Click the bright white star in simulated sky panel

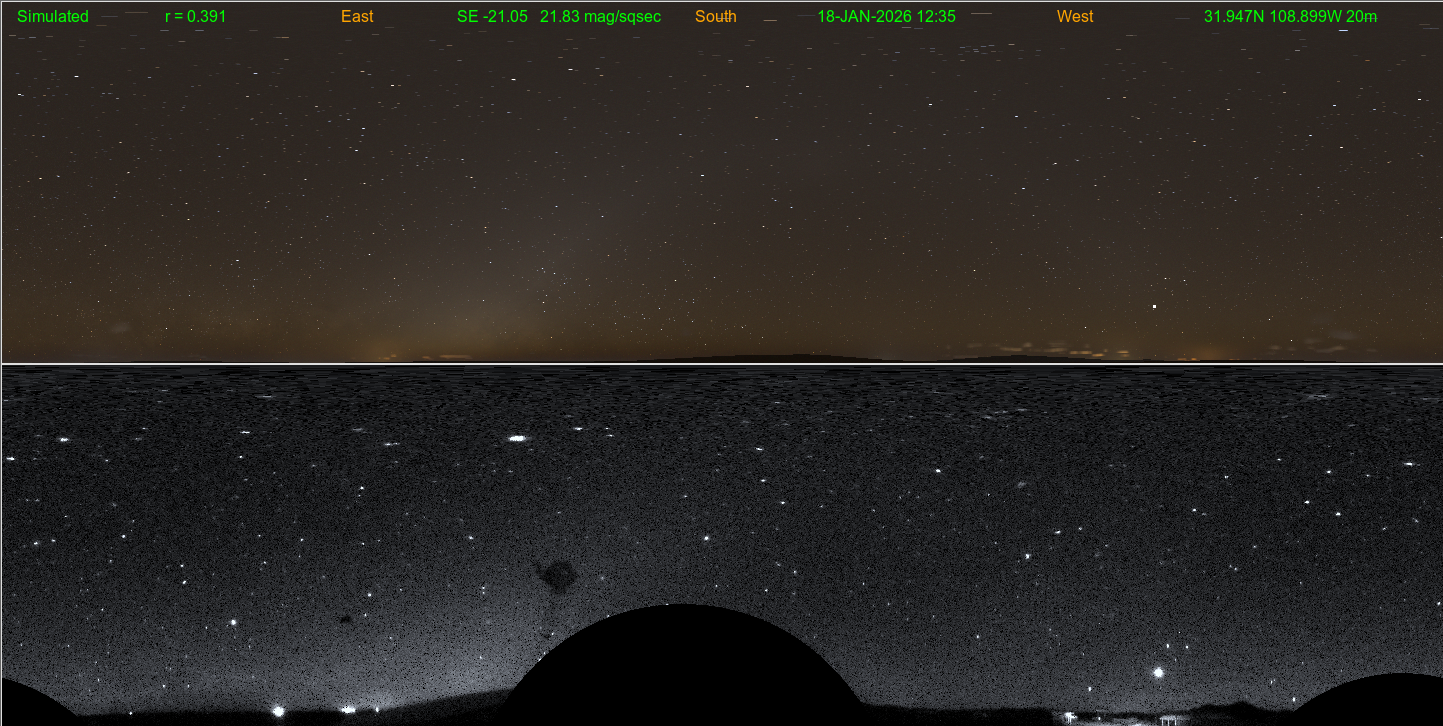1154,307
